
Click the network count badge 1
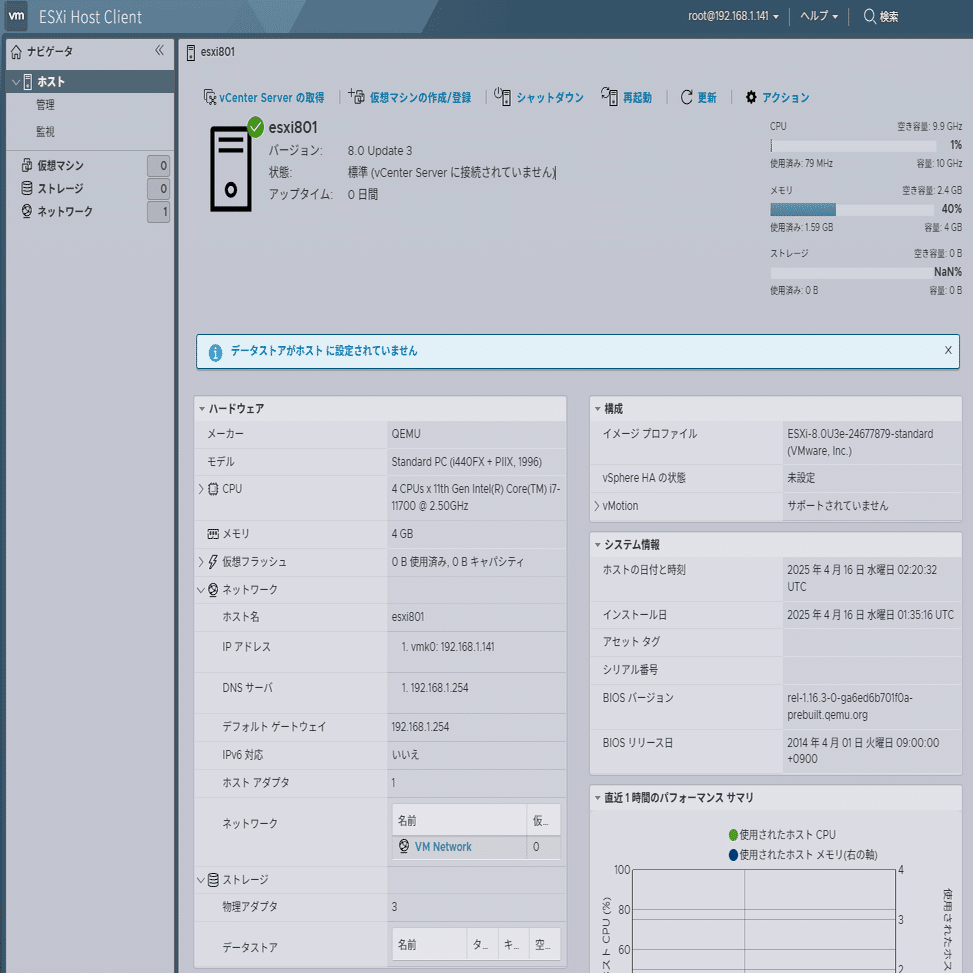(159, 212)
